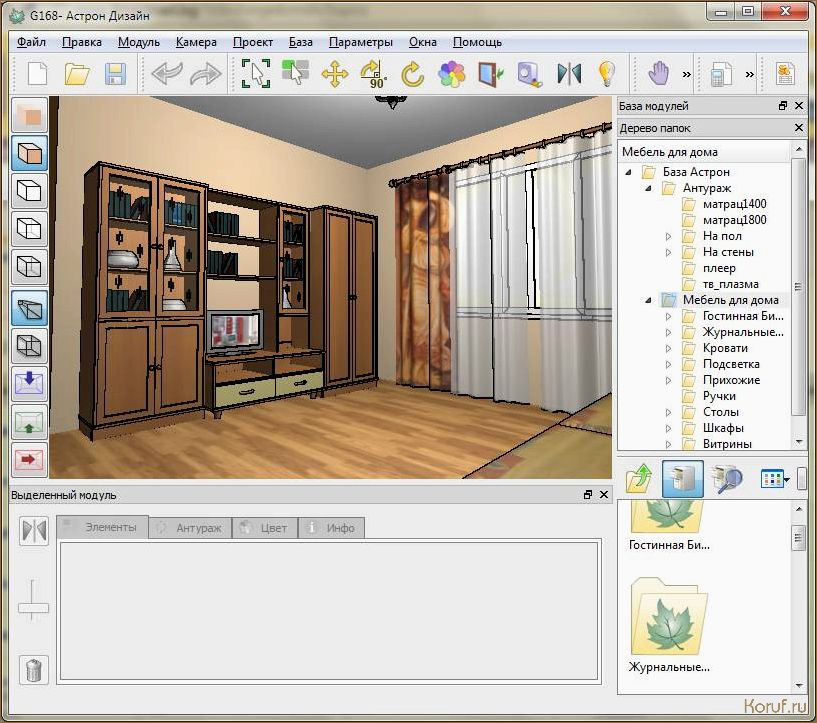Click the undo arrow in toolbar
The image size is (817, 723).
point(167,74)
